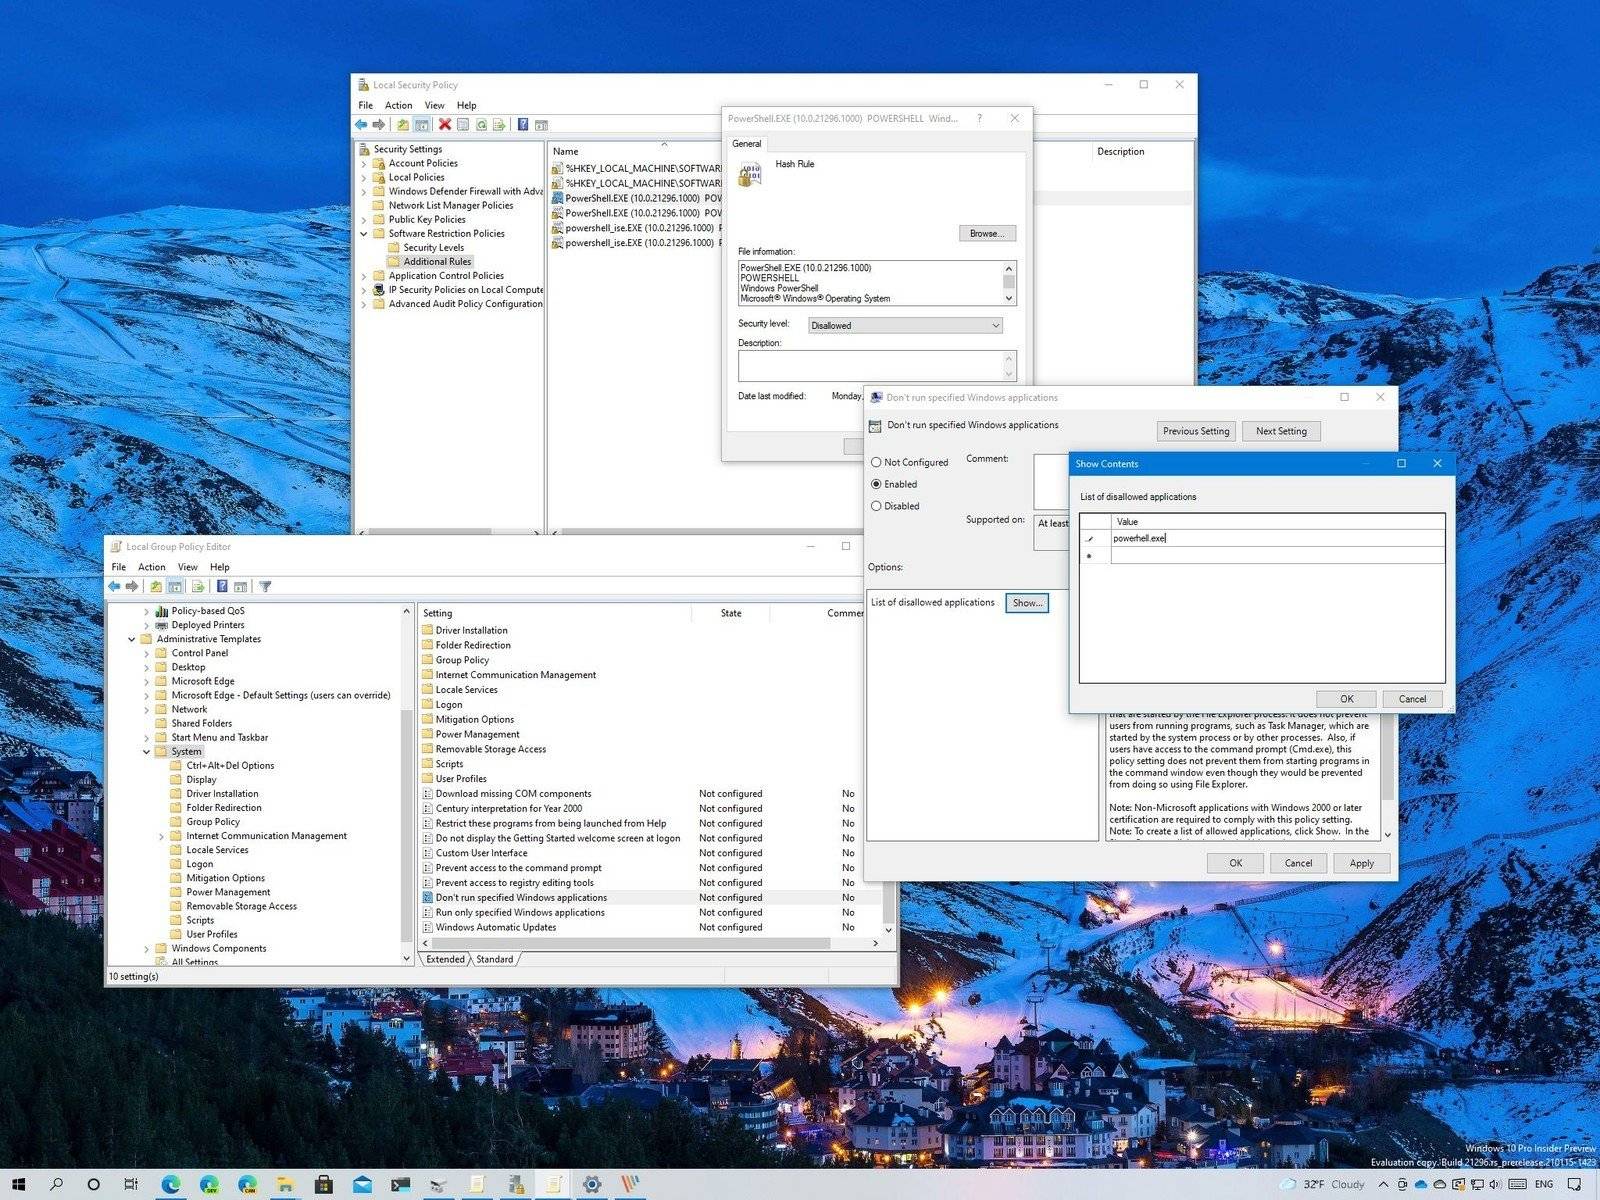Collapse the Software Restriction Policies tree node
Screen dimensions: 1600x1200
pos(364,233)
